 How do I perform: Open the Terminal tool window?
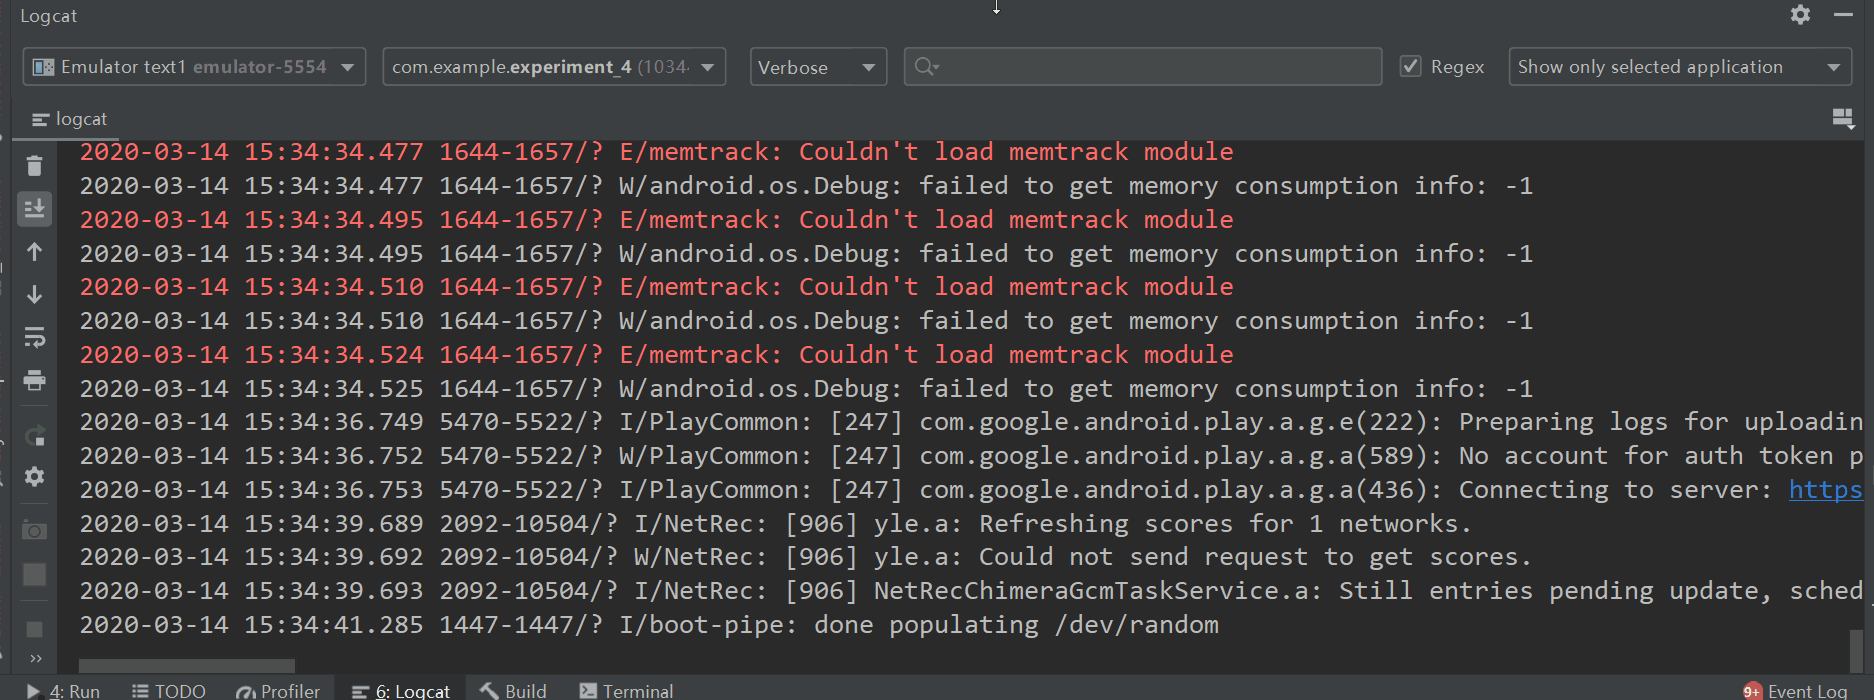[x=626, y=691]
